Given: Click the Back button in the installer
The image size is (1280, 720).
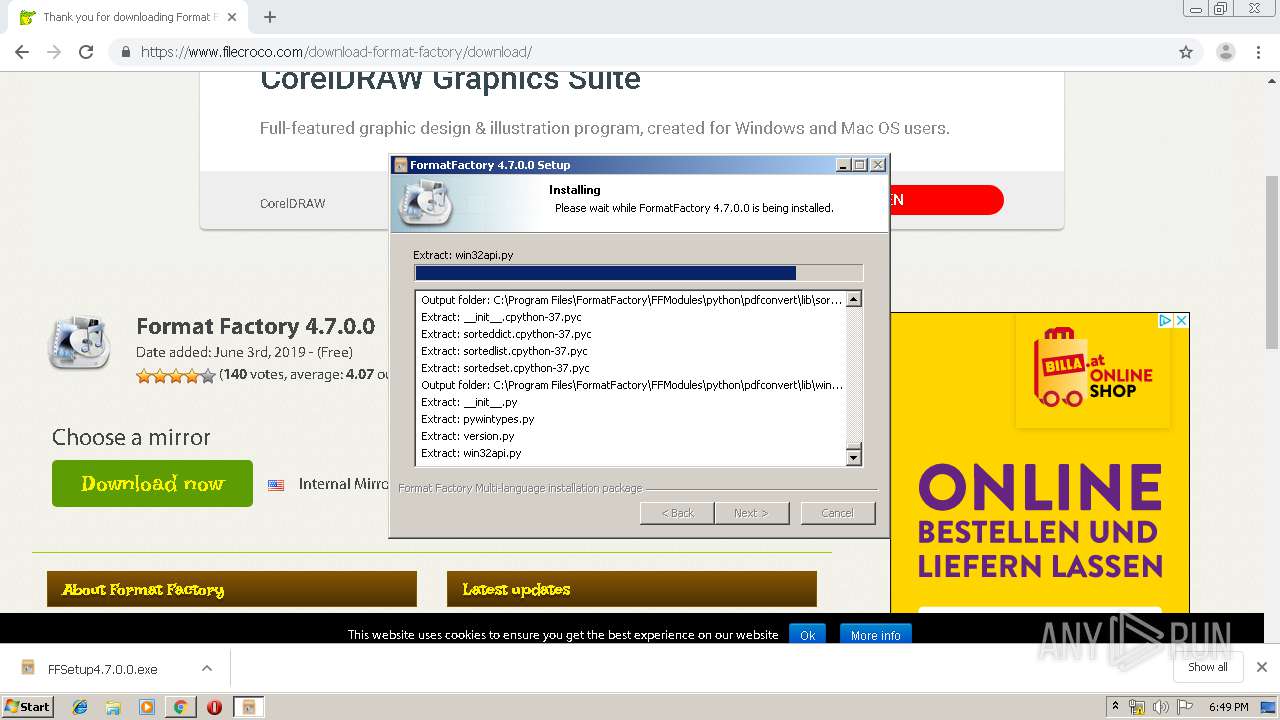Looking at the screenshot, I should [x=677, y=513].
